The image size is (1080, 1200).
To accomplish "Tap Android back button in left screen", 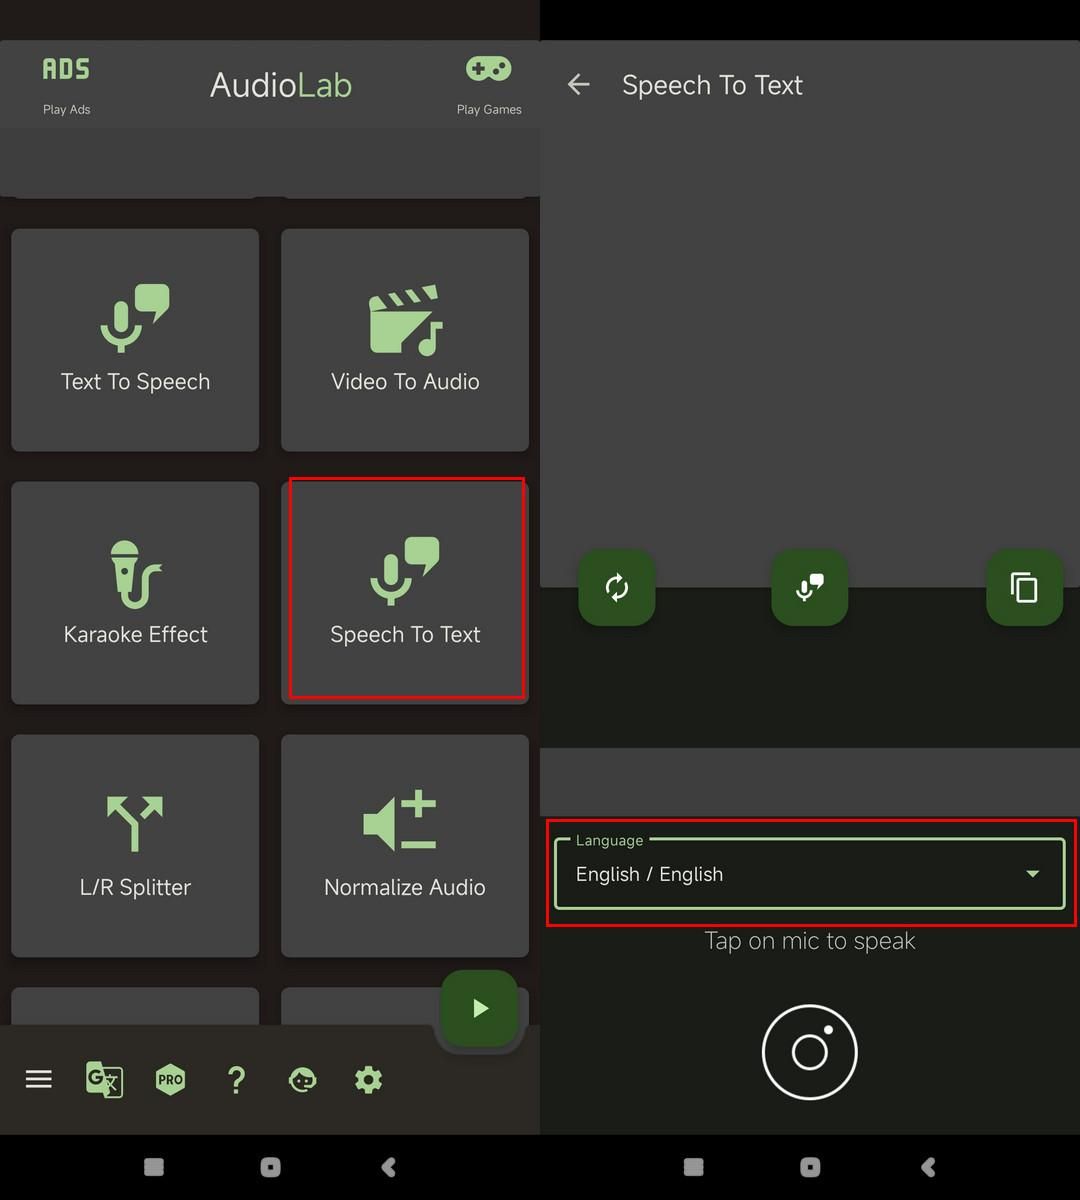I will pyautogui.click(x=389, y=1167).
